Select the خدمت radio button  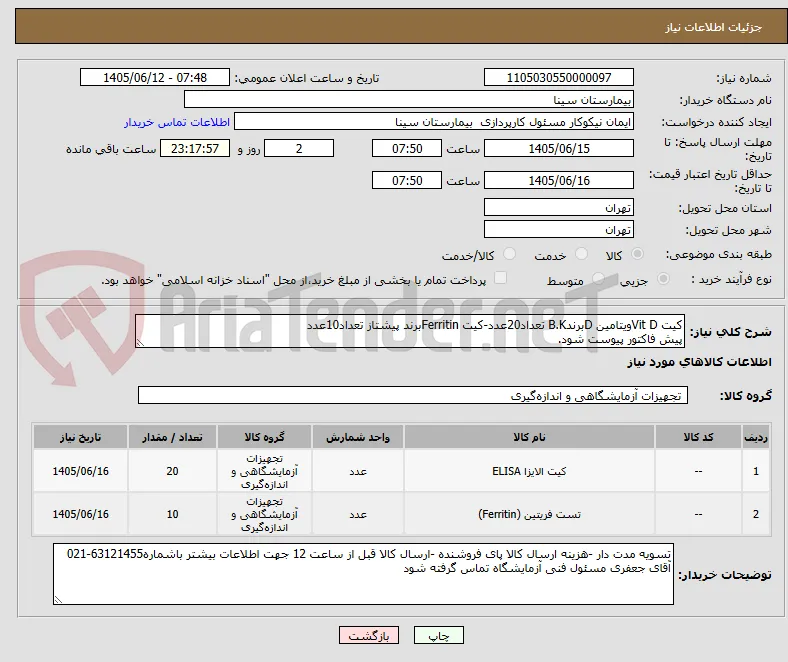[581, 254]
